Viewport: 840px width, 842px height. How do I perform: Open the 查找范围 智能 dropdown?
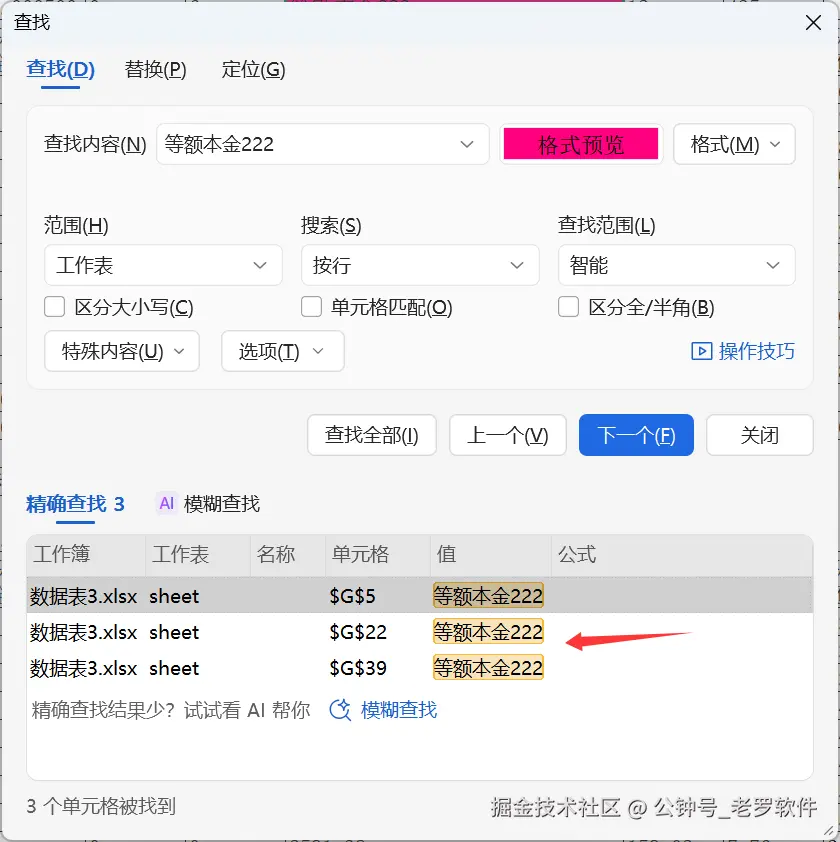coord(676,265)
